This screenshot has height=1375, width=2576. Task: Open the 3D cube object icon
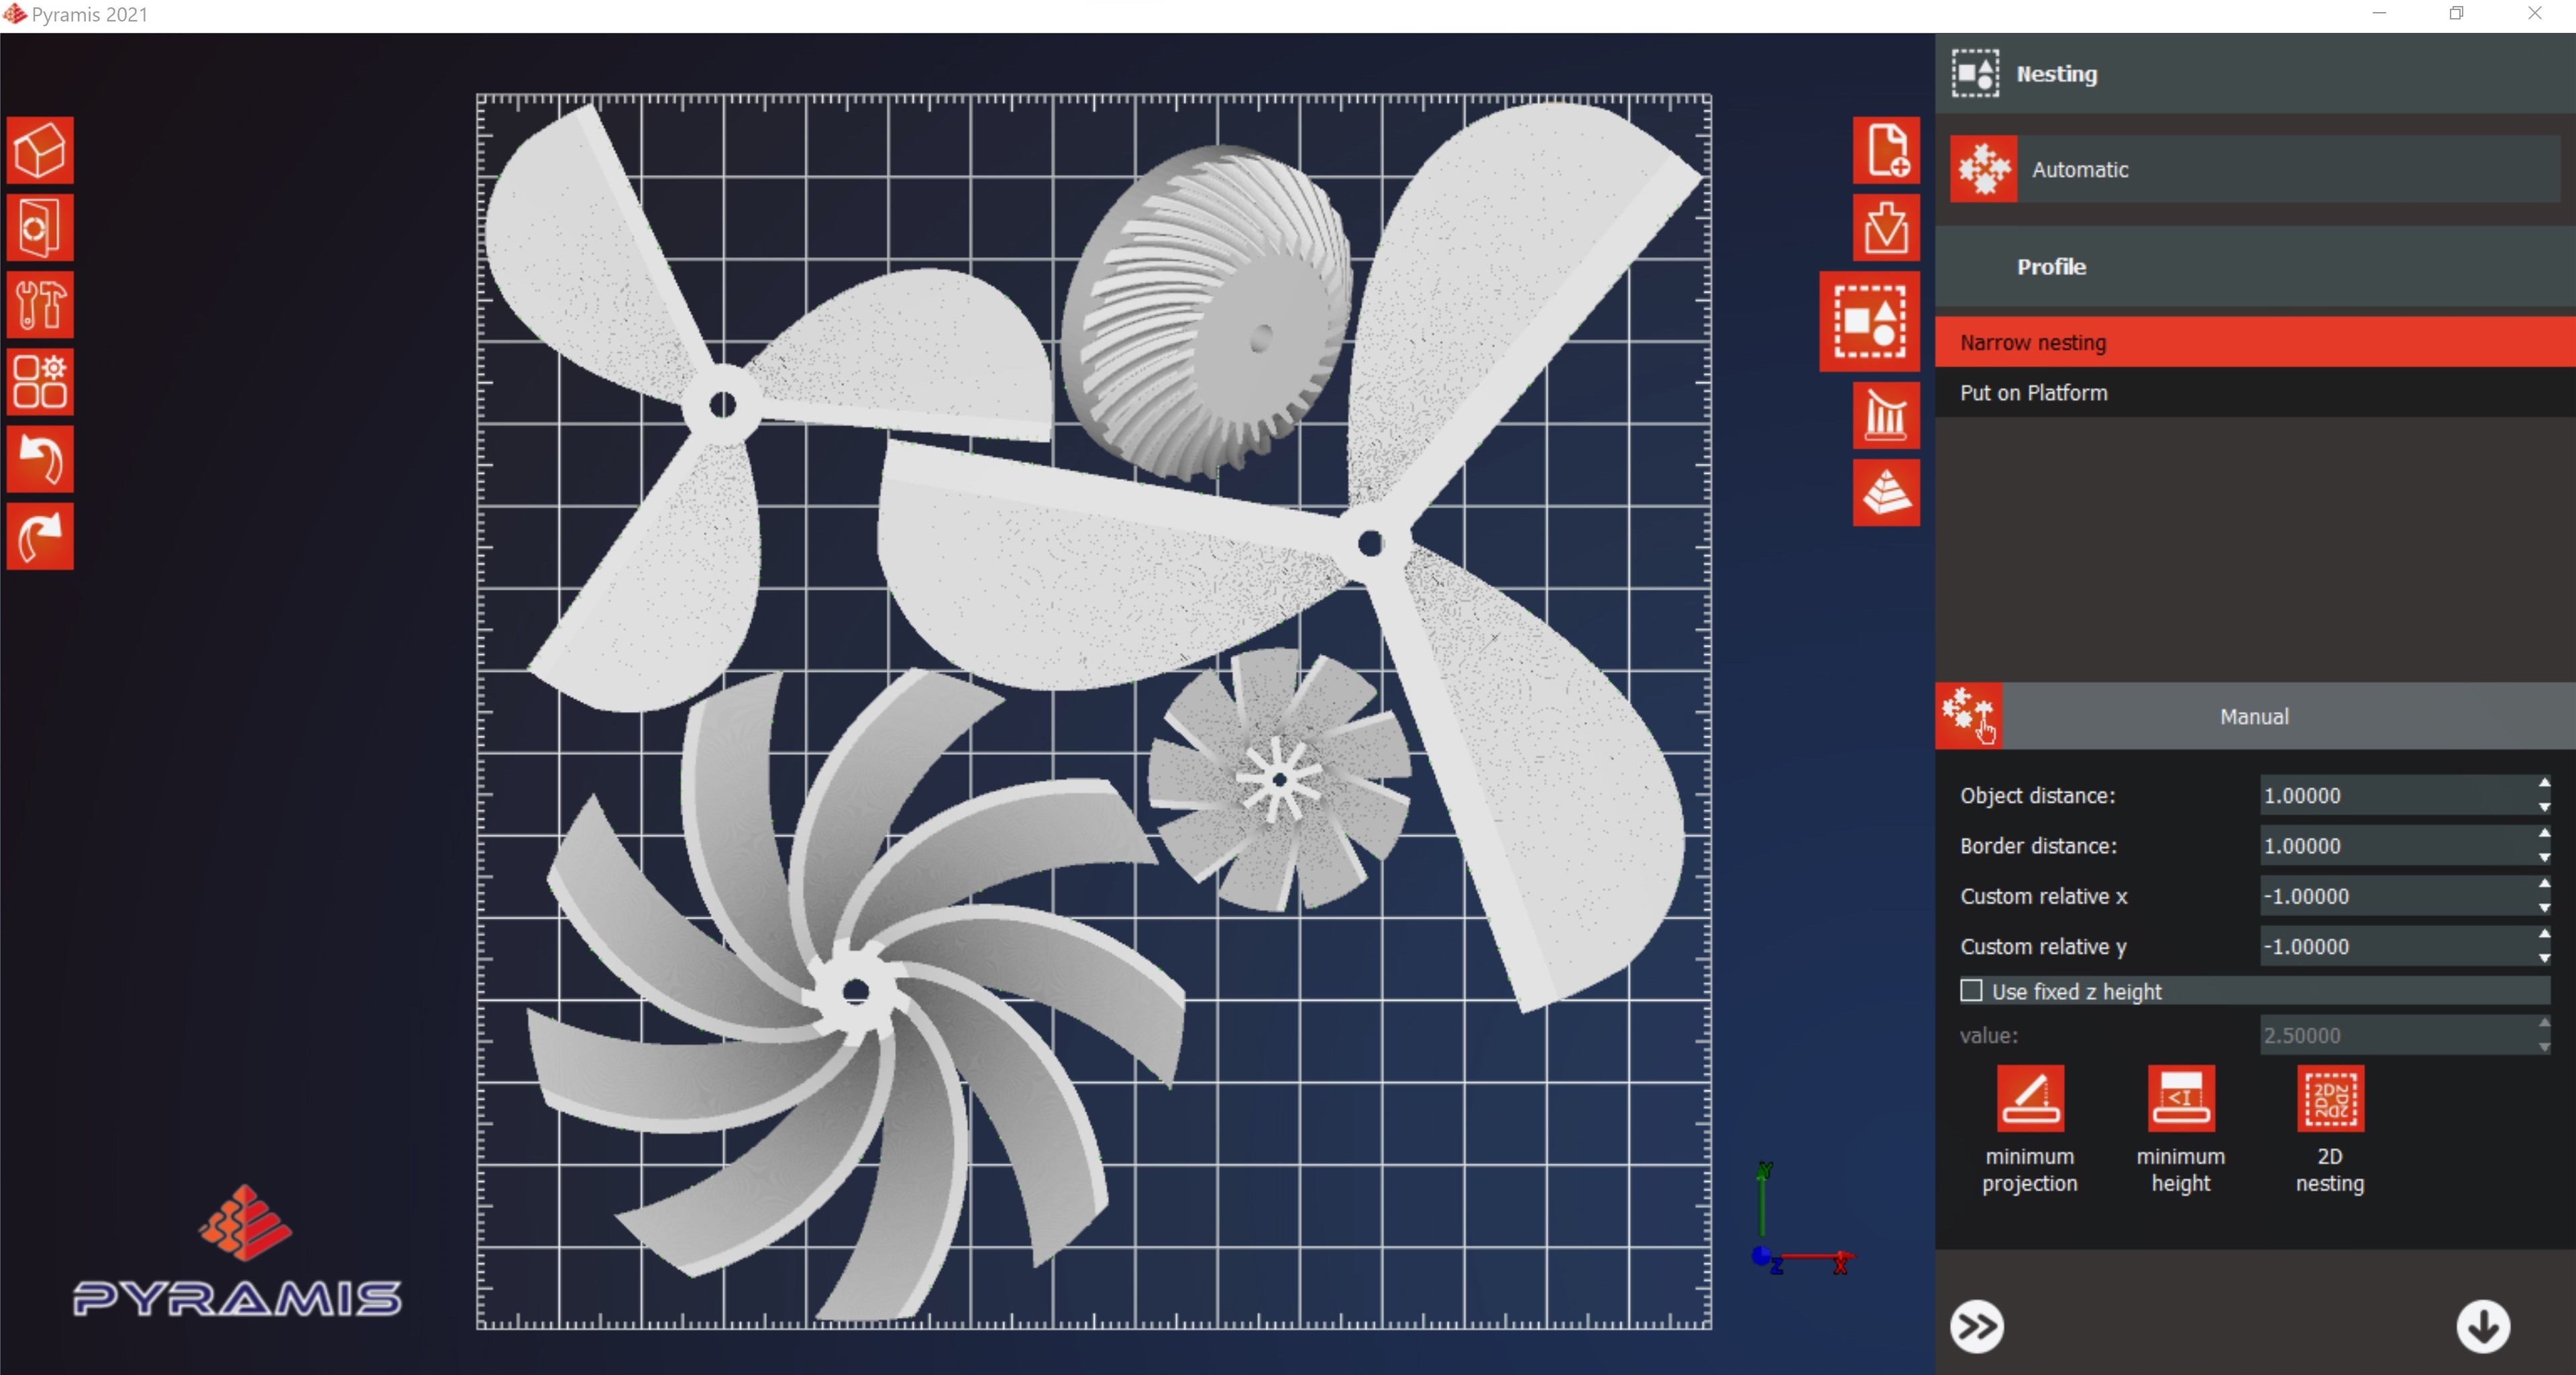click(40, 150)
